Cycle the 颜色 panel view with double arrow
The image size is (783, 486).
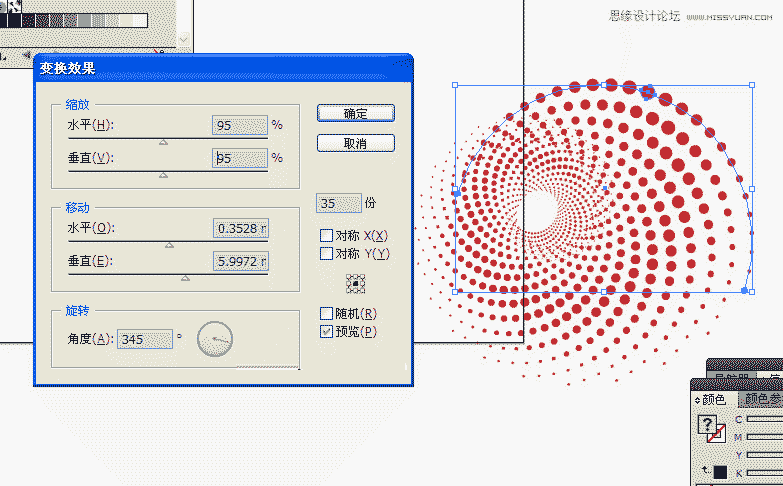point(698,401)
